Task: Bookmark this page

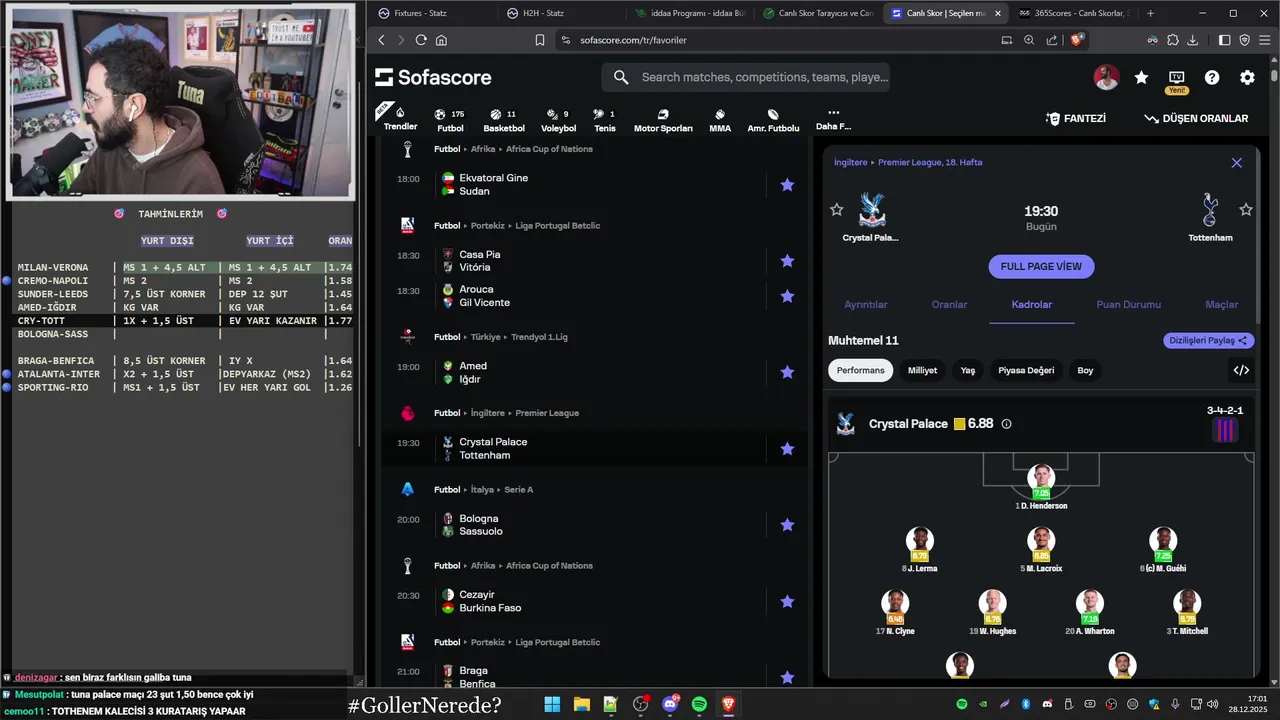Action: pyautogui.click(x=540, y=40)
